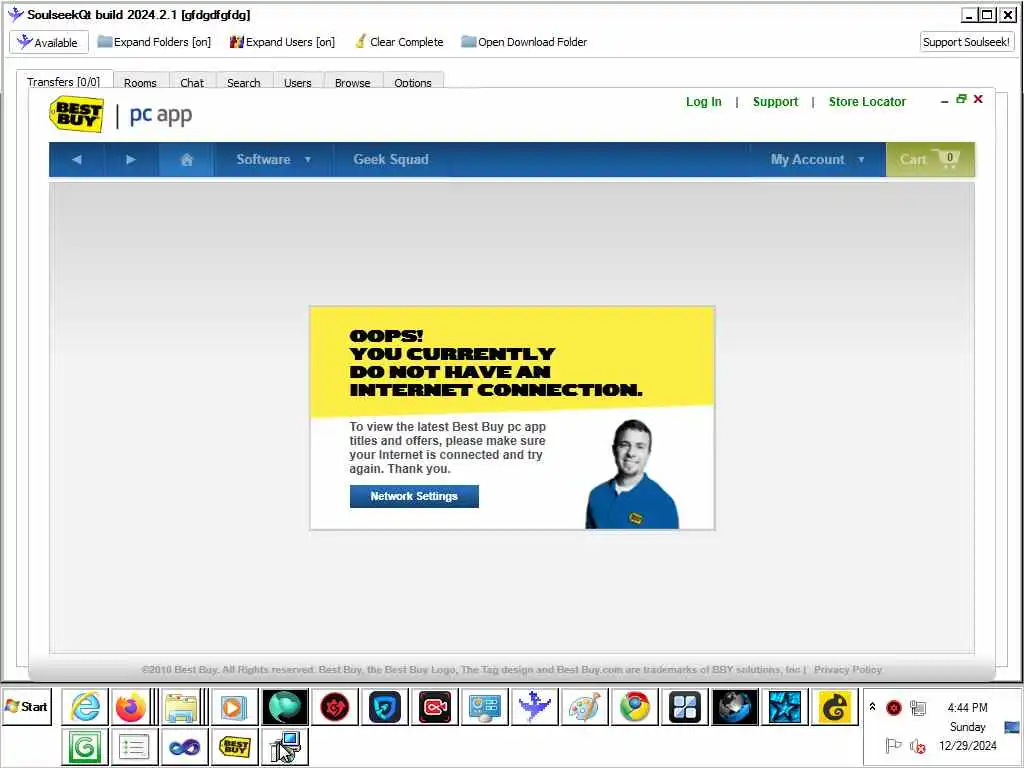Open Windows Explorer folder icon in taskbar

tap(181, 707)
